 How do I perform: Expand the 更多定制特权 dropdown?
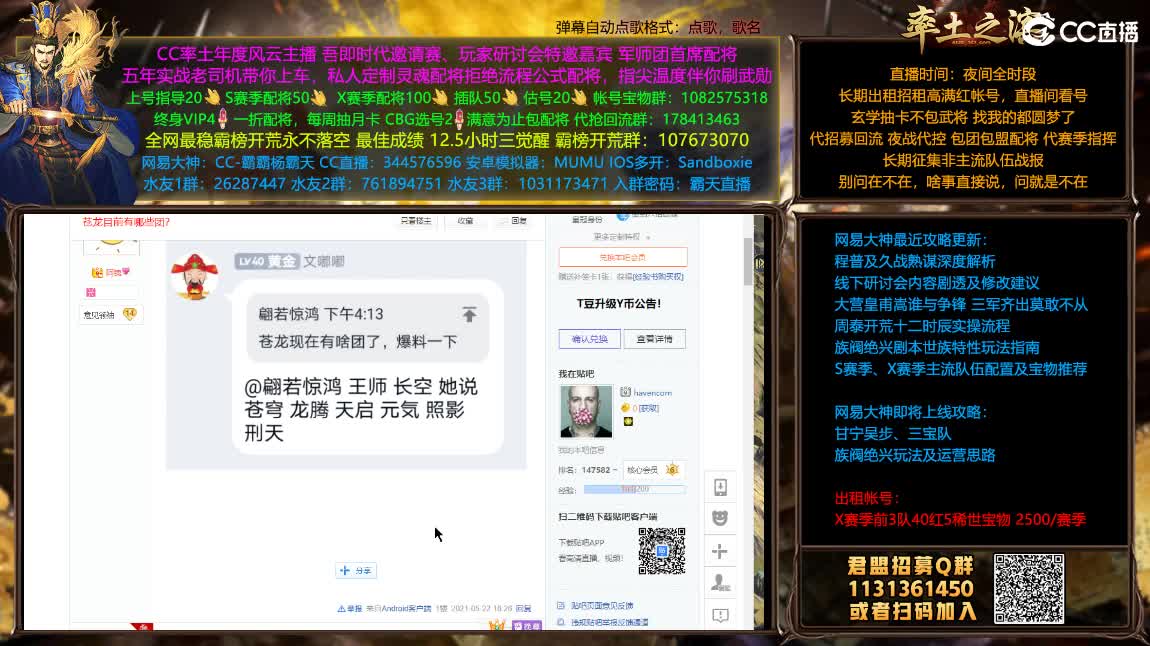621,237
